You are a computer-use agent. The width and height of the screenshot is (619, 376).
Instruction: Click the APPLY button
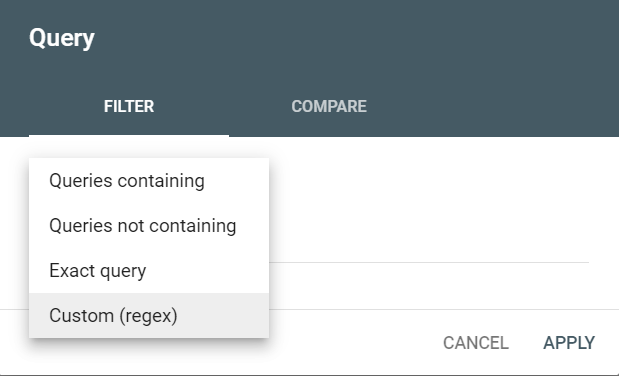tap(569, 343)
